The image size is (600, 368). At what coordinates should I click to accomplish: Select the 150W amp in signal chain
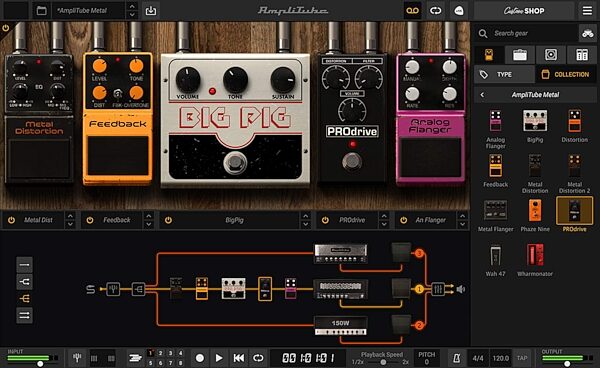341,326
